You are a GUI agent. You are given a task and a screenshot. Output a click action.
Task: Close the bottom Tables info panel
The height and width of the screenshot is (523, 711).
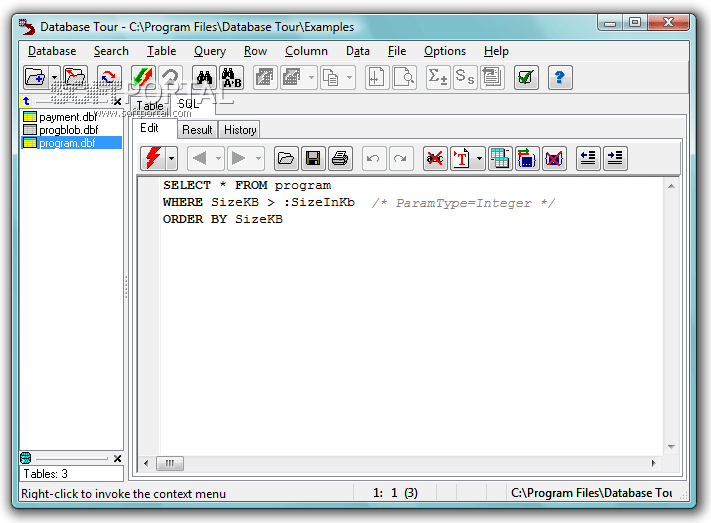[117, 459]
